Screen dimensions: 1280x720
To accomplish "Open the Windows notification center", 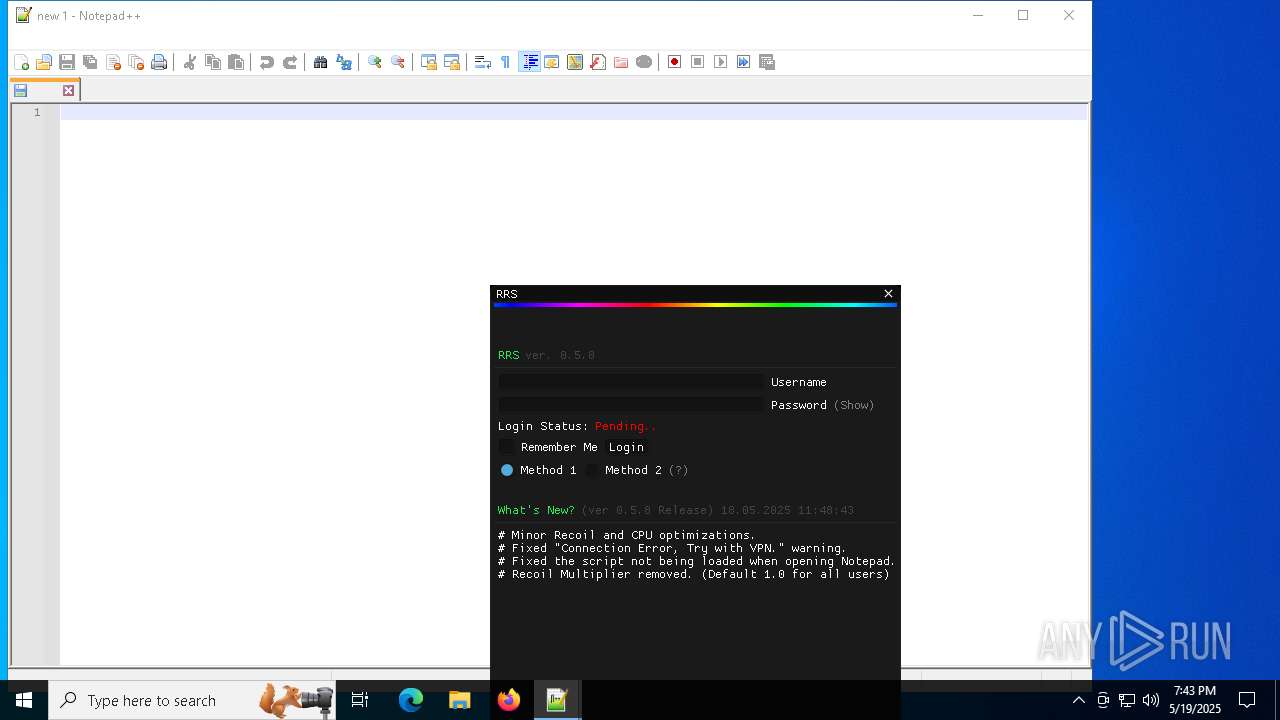I will click(1247, 700).
